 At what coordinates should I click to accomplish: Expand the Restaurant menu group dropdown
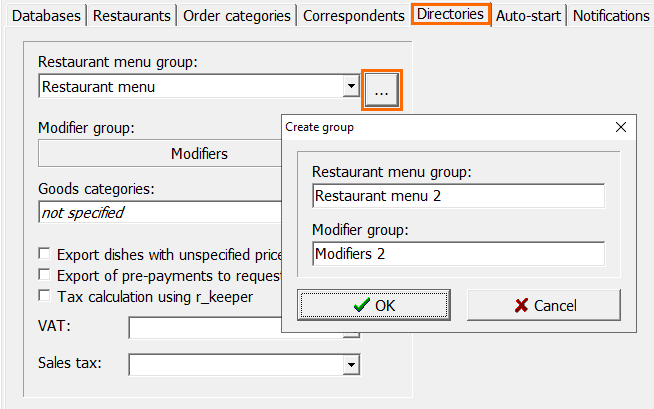point(351,86)
